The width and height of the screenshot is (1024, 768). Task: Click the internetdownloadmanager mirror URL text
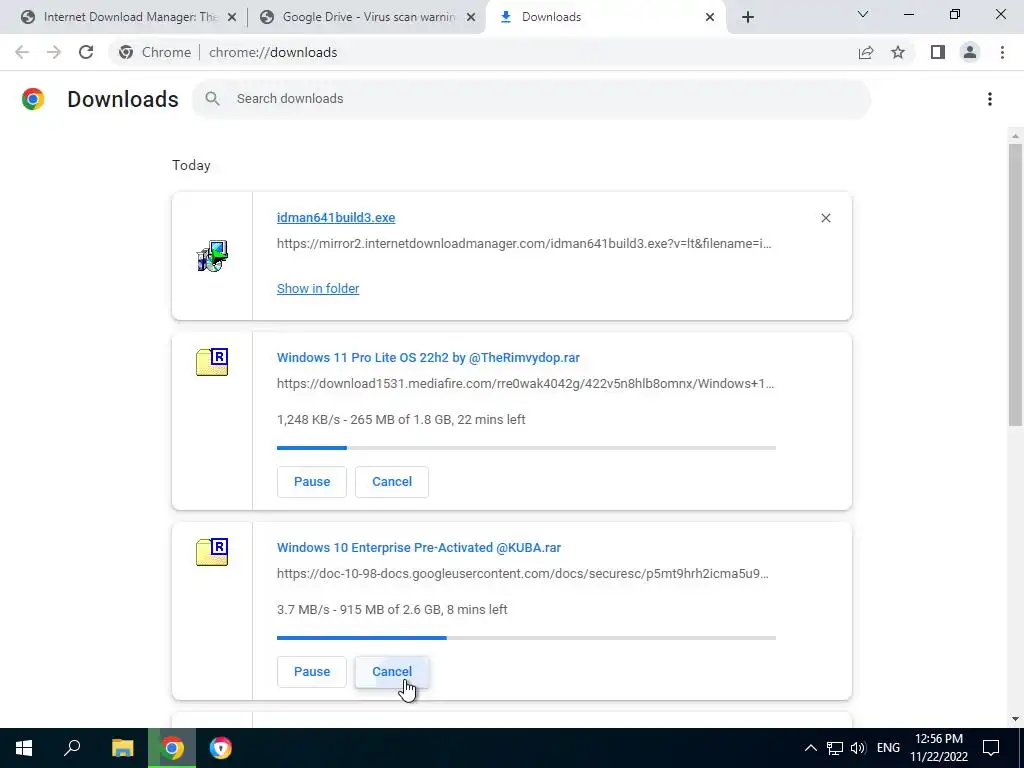click(524, 244)
